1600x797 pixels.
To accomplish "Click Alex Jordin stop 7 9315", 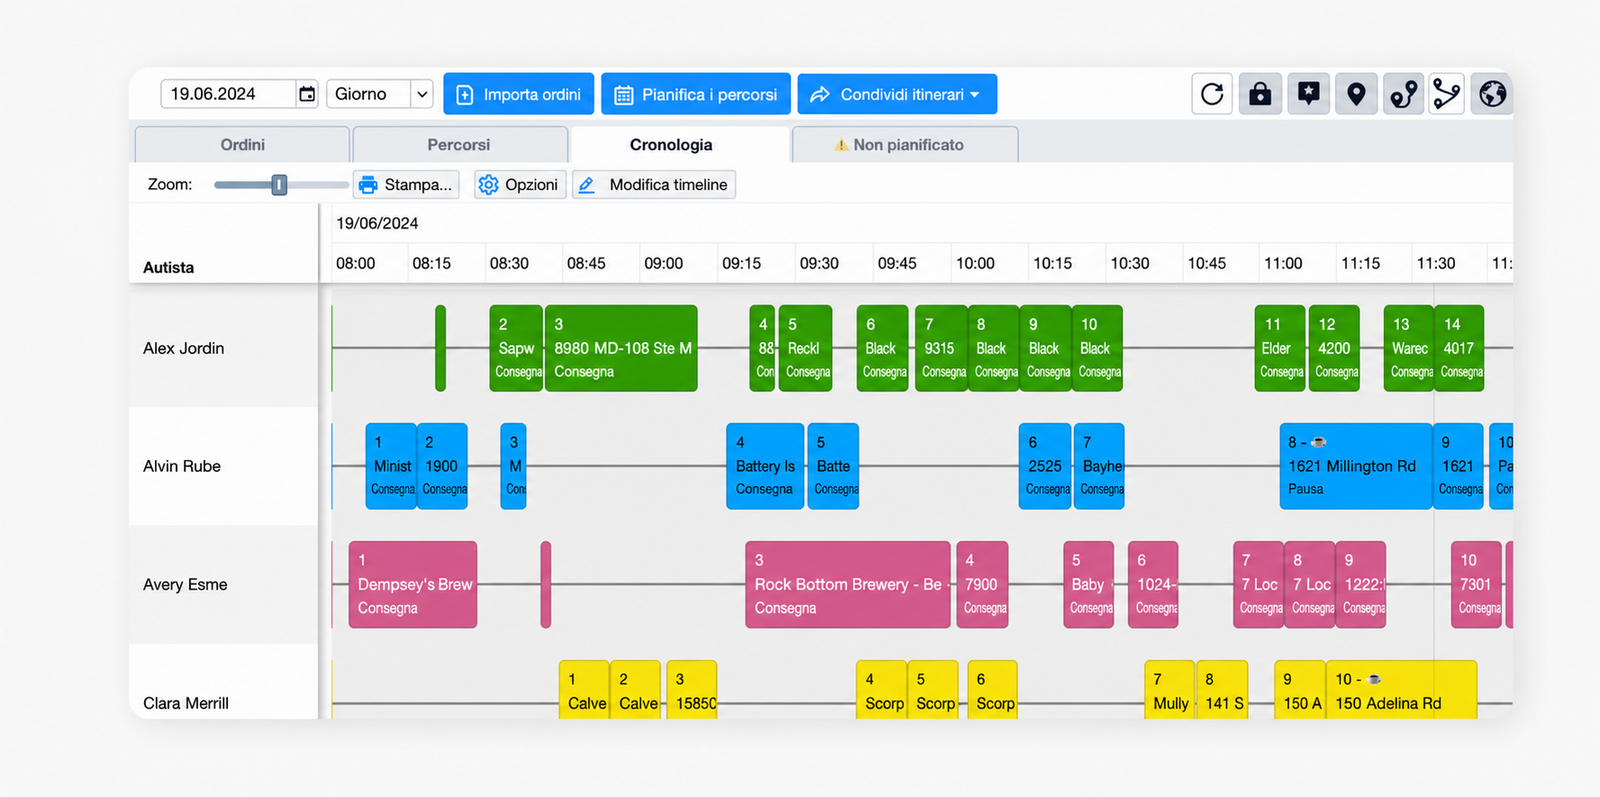I will click(x=941, y=348).
